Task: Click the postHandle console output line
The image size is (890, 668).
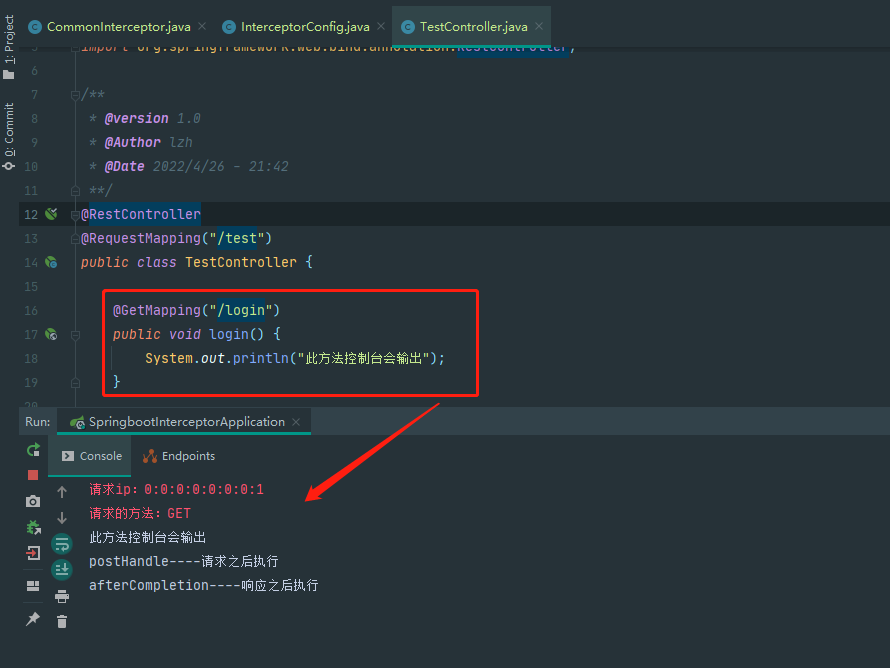Action: point(183,561)
